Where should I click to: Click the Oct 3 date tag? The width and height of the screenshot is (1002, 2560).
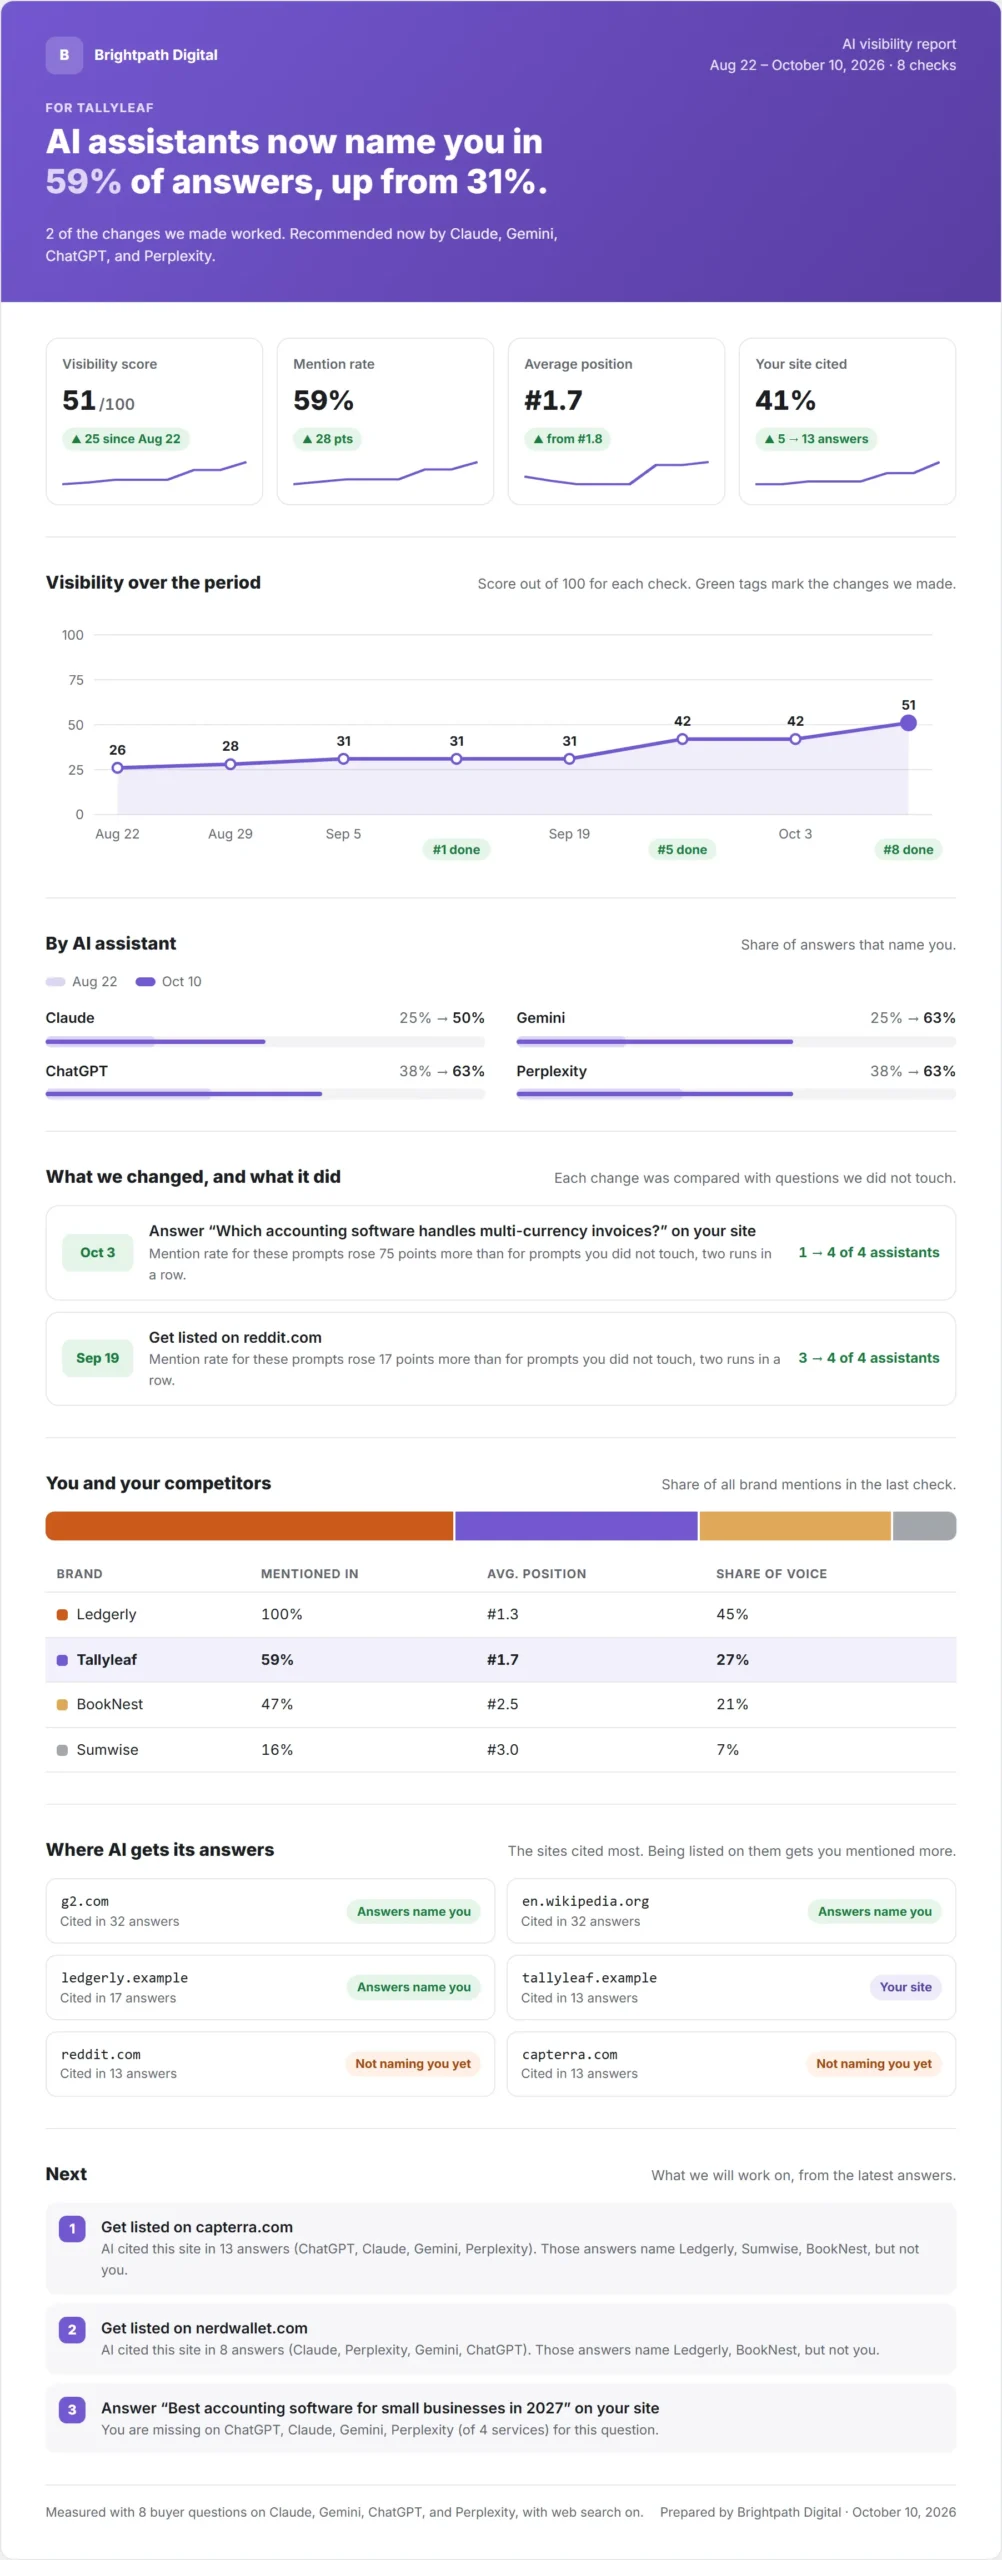tap(98, 1253)
